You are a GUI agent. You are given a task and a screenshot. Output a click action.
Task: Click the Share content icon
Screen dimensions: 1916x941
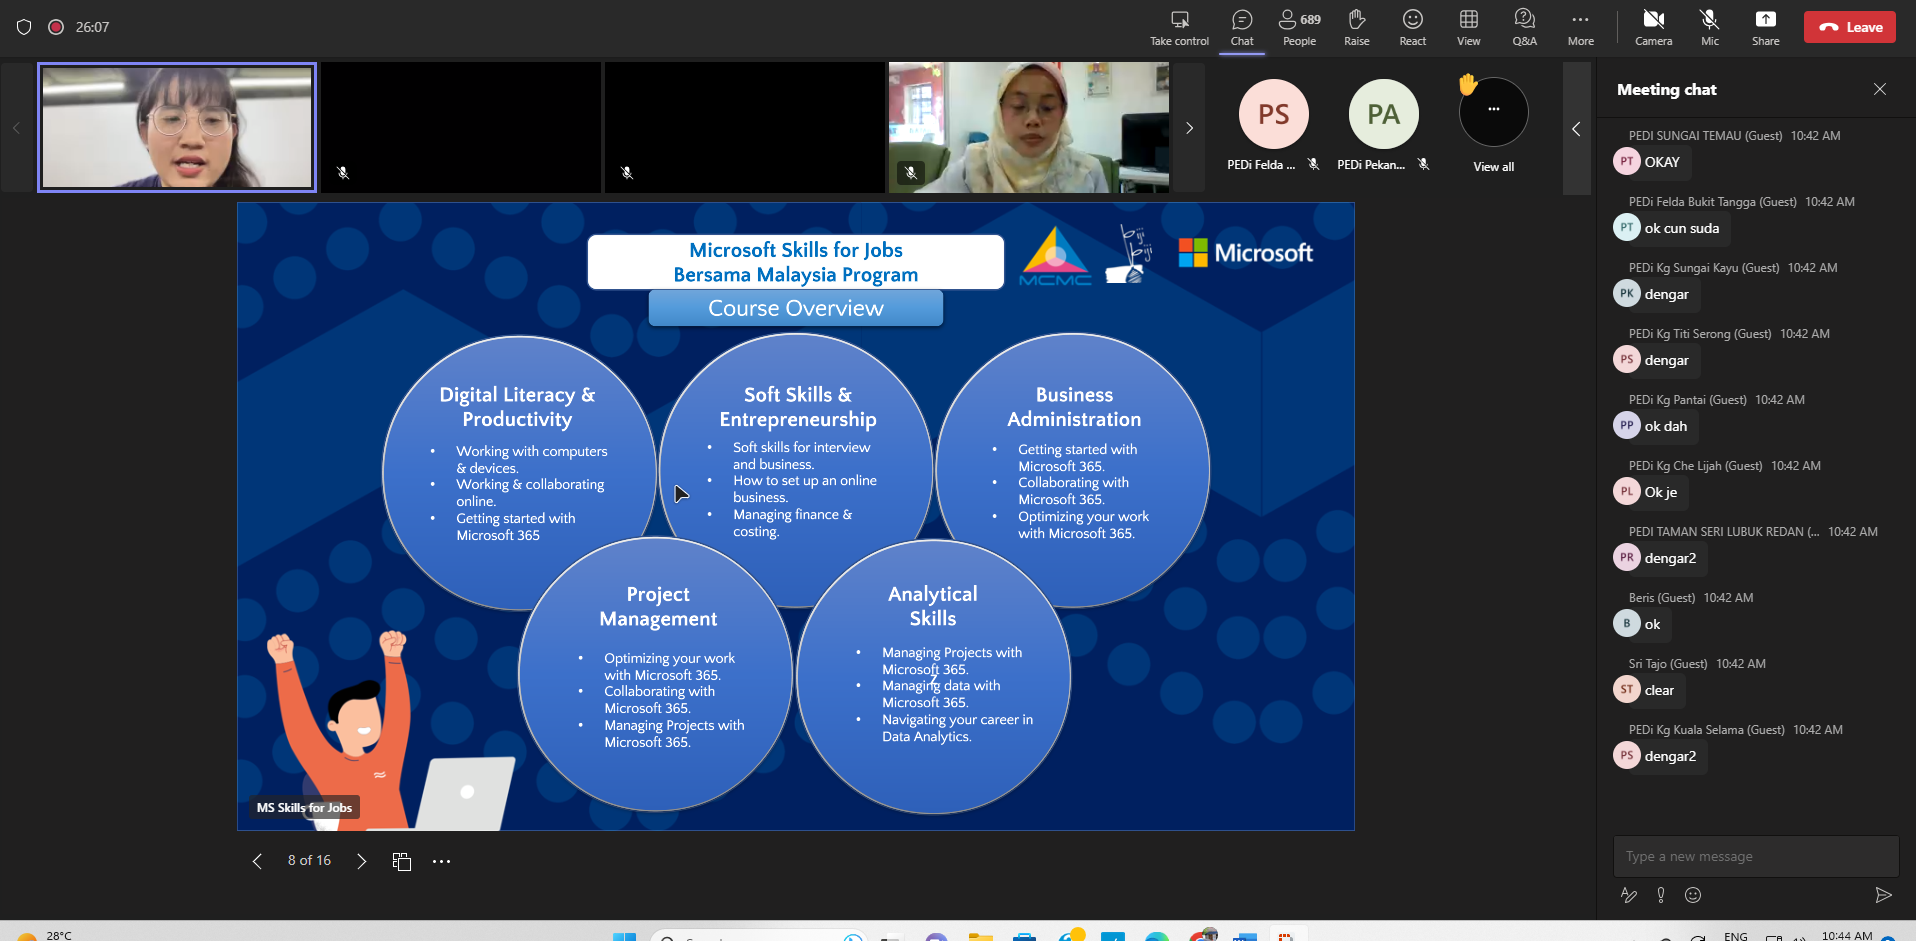[x=1765, y=27]
